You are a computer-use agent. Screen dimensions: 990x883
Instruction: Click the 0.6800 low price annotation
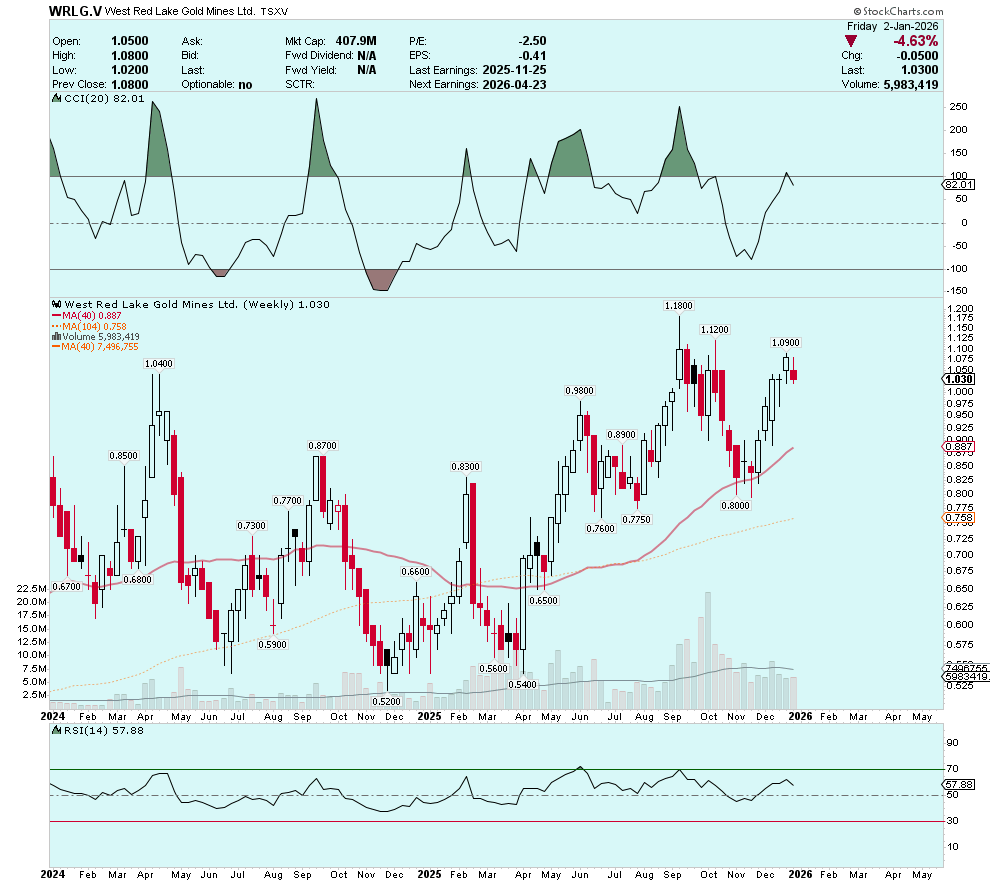(138, 579)
